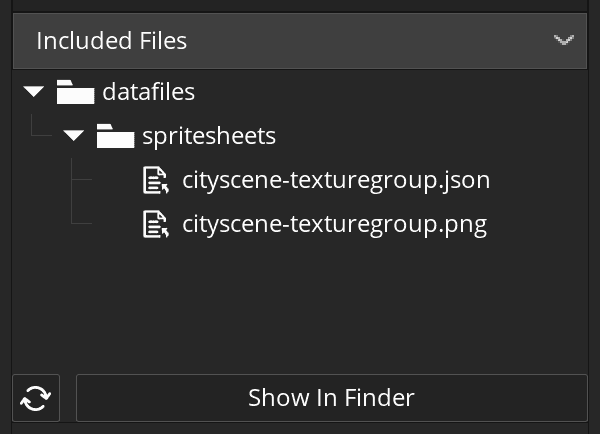Image resolution: width=600 pixels, height=434 pixels.
Task: Collapse the Included Files panel chevron
Action: 564,40
